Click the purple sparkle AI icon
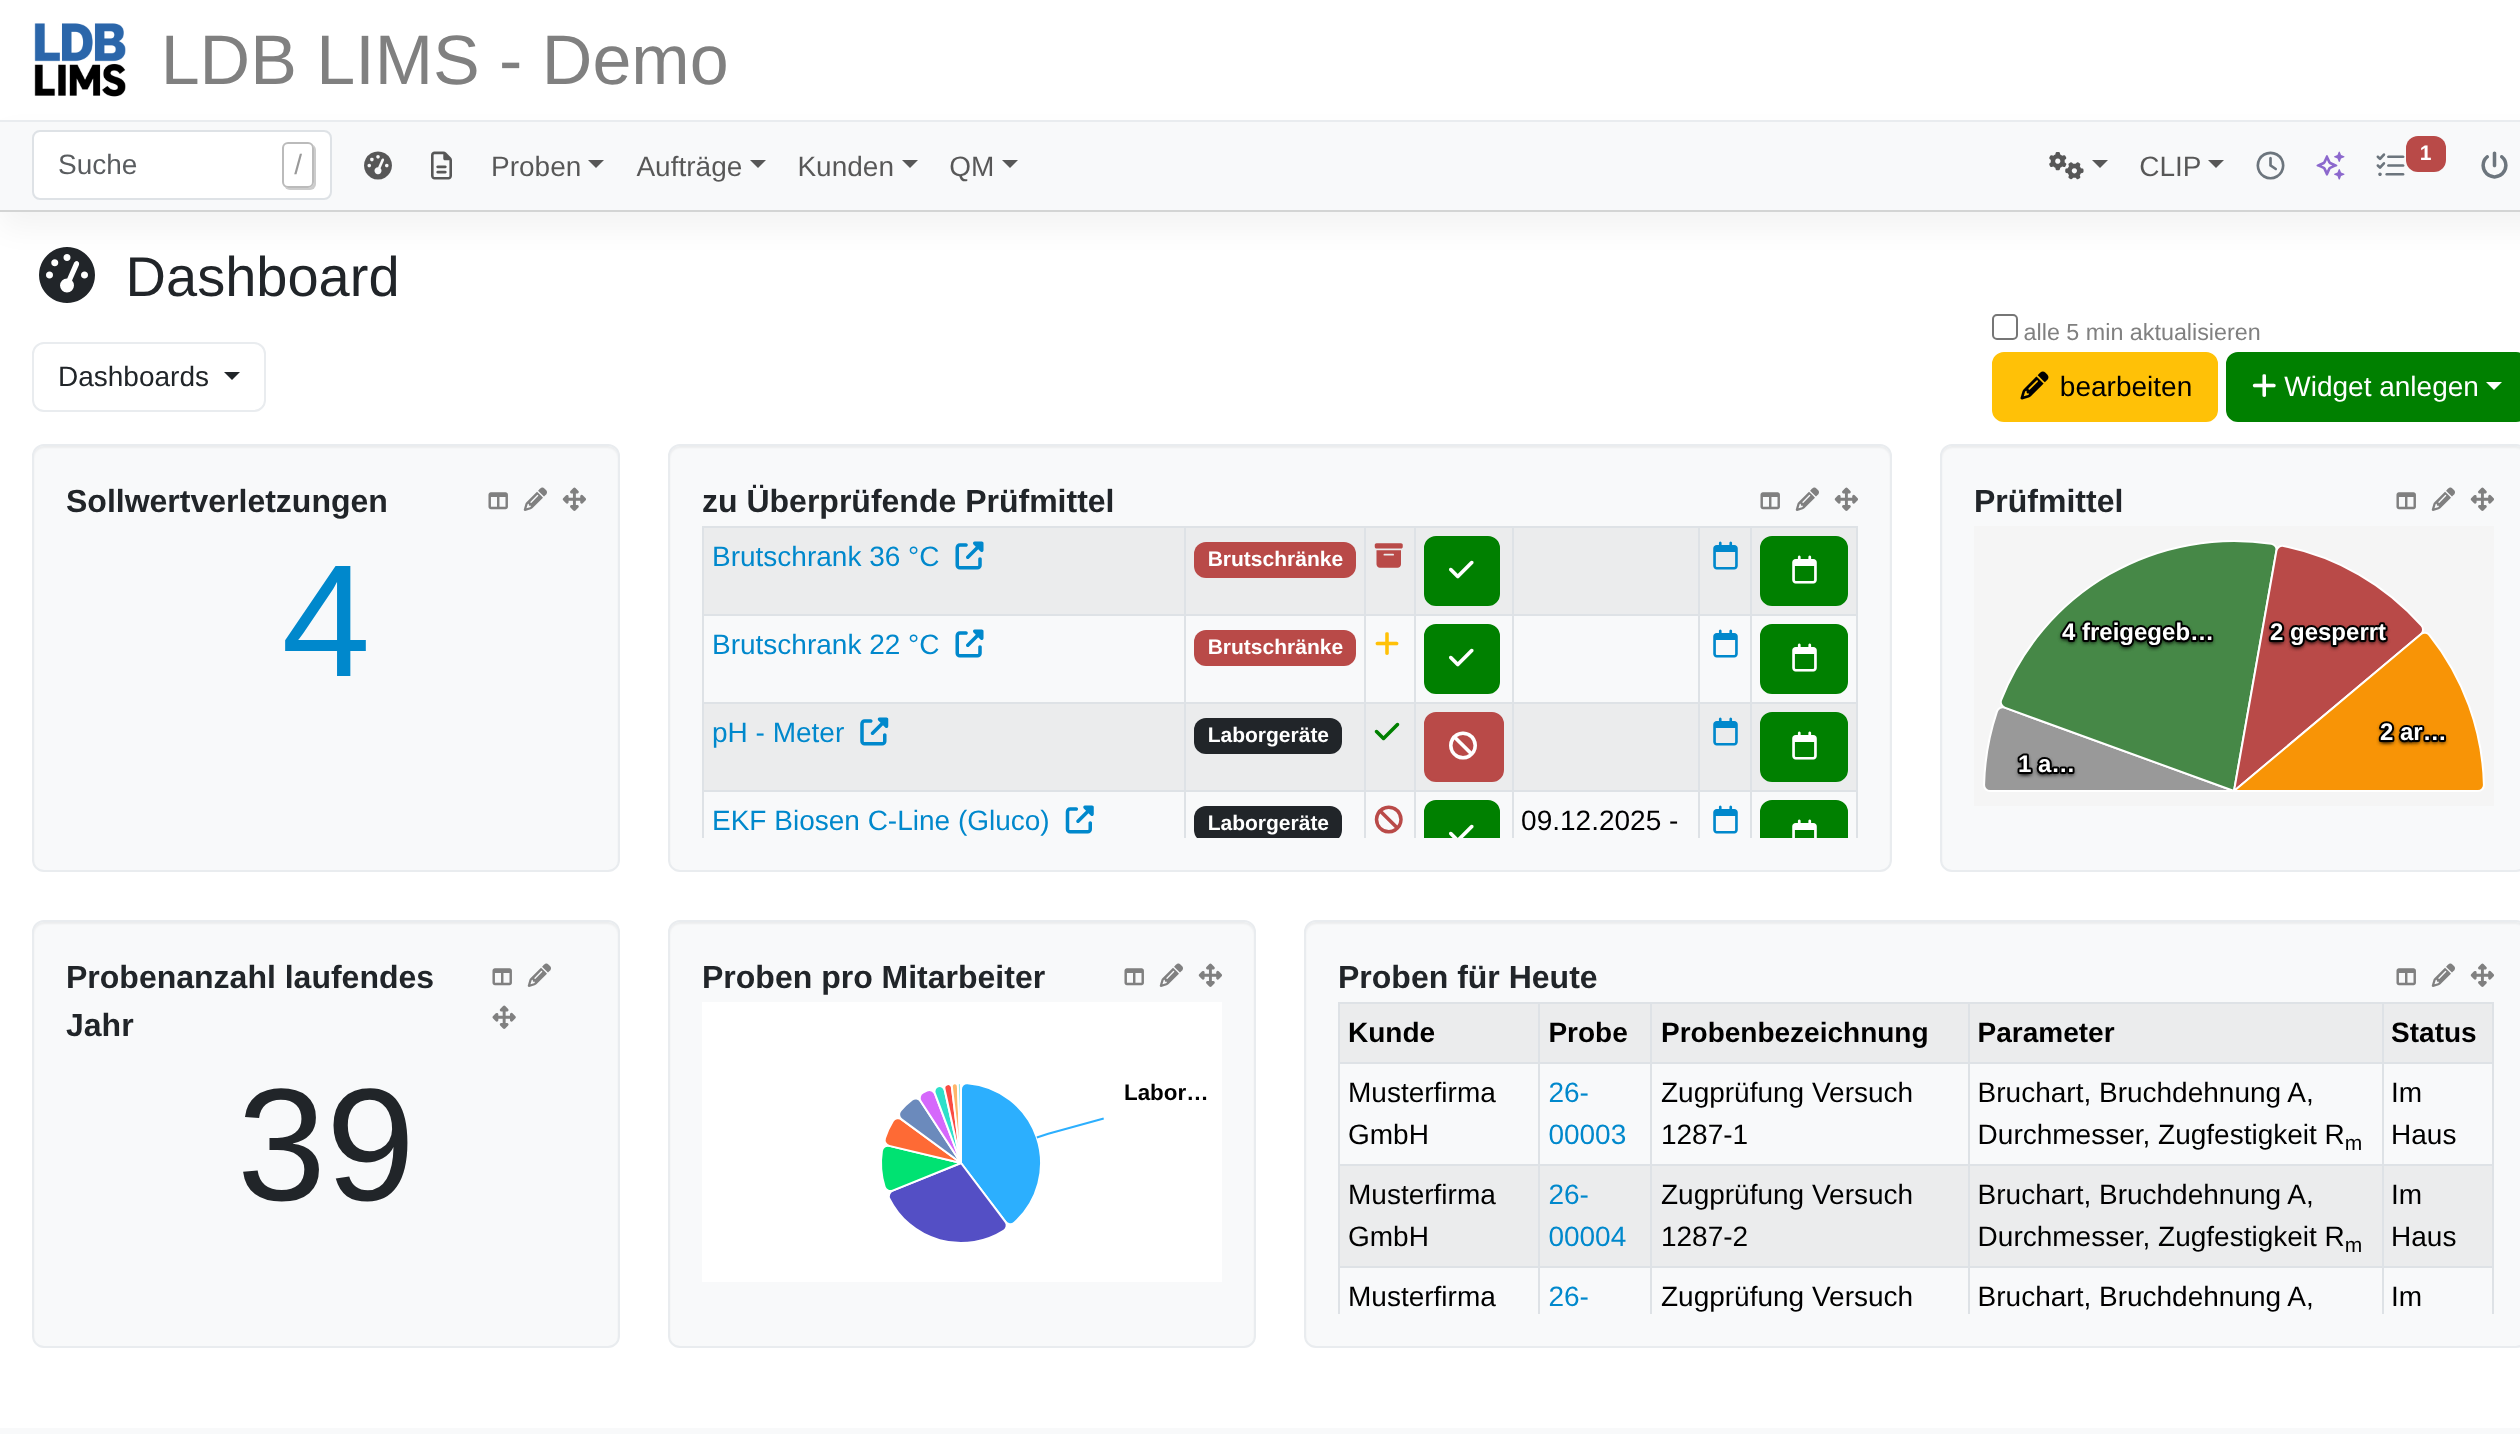This screenshot has width=2520, height=1434. pos(2331,165)
